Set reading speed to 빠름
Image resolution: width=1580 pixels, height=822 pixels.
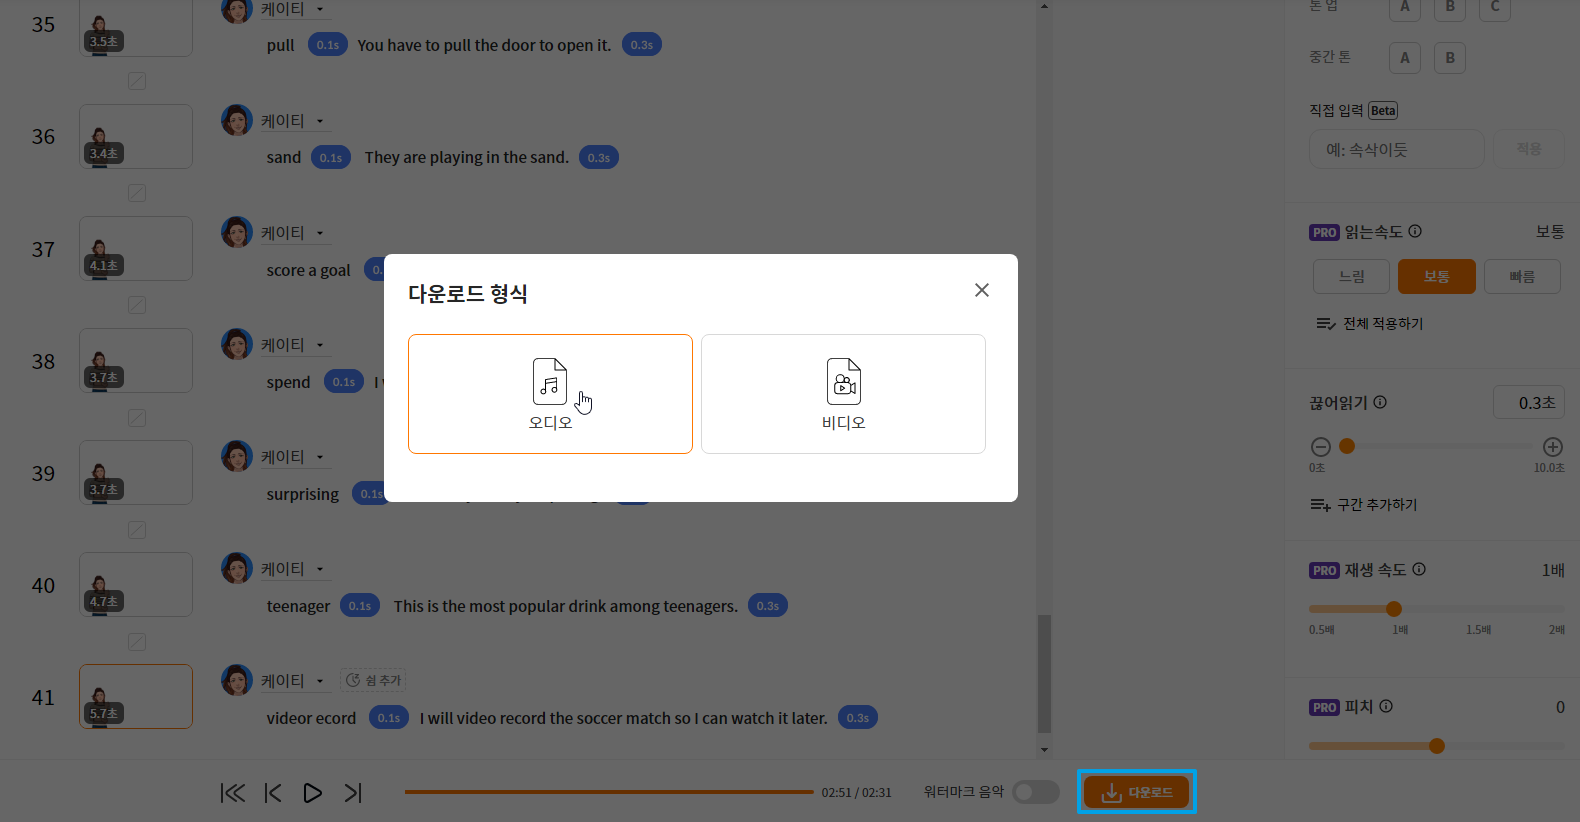1522,276
